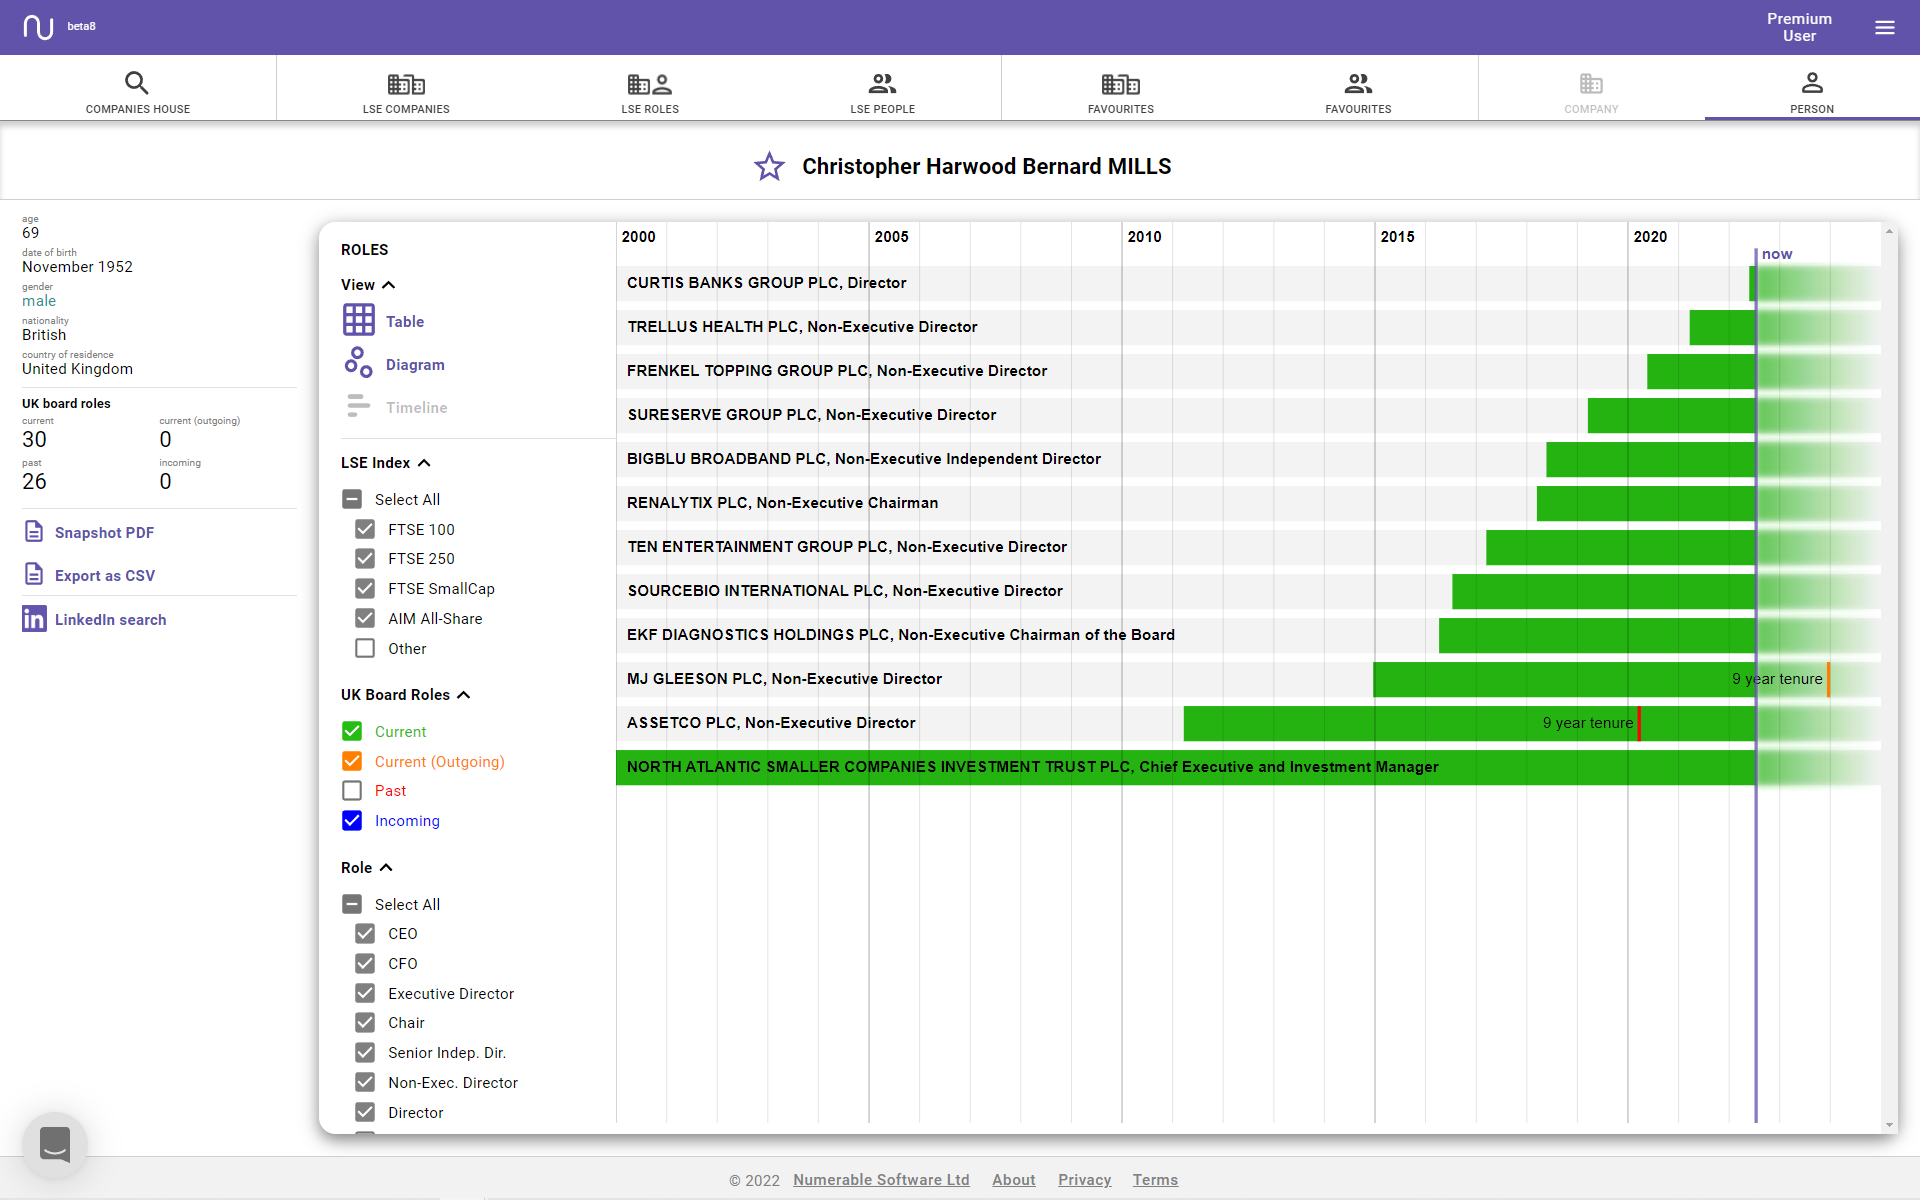1920x1200 pixels.
Task: Click the EKF Diagnostics Holdings PLC row
Action: pyautogui.click(x=1248, y=635)
